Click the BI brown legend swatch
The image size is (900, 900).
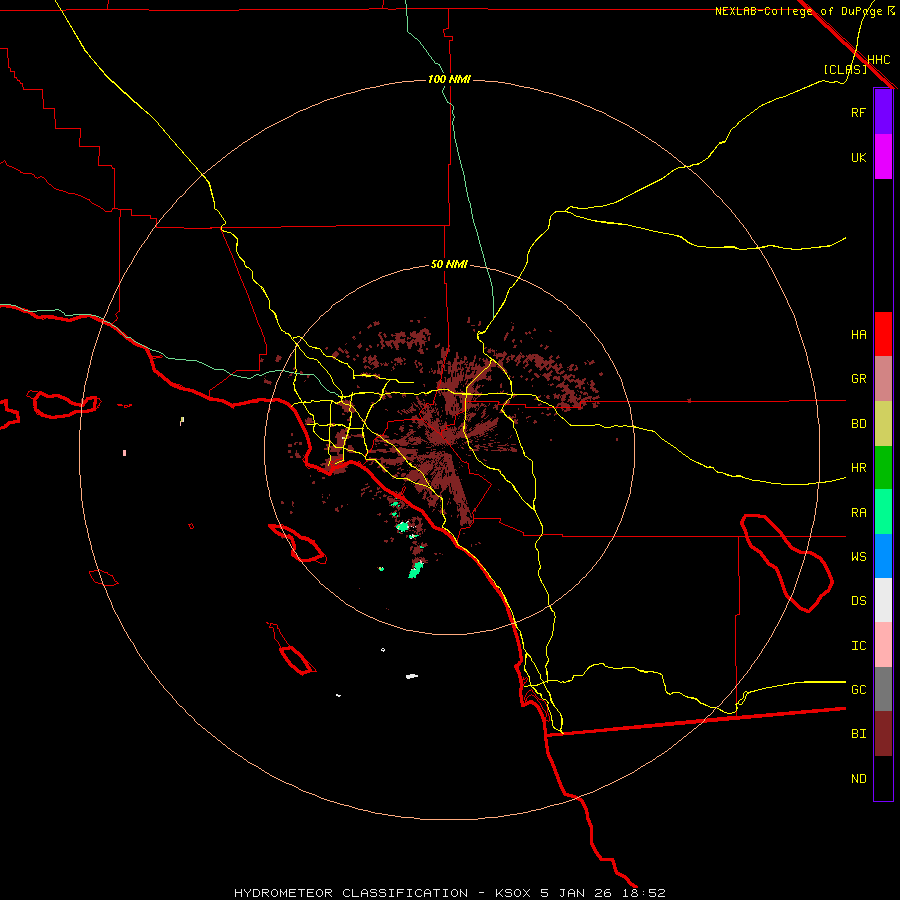point(883,734)
